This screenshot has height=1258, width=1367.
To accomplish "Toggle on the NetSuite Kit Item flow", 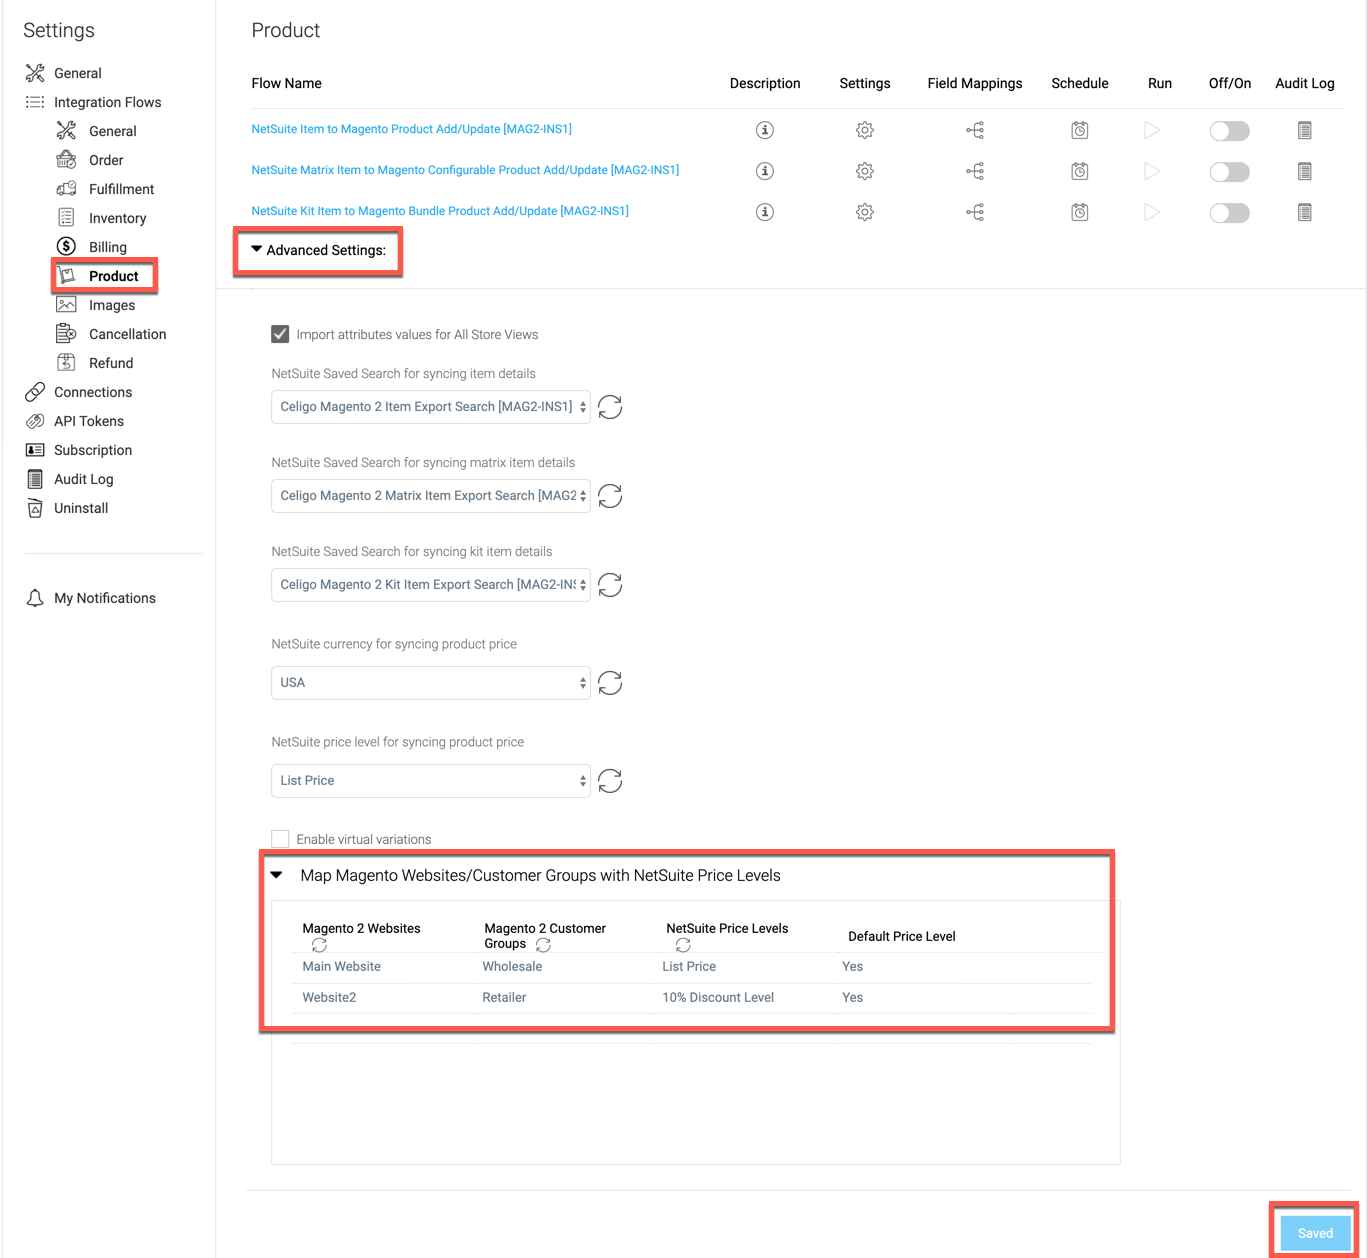I will [1229, 212].
